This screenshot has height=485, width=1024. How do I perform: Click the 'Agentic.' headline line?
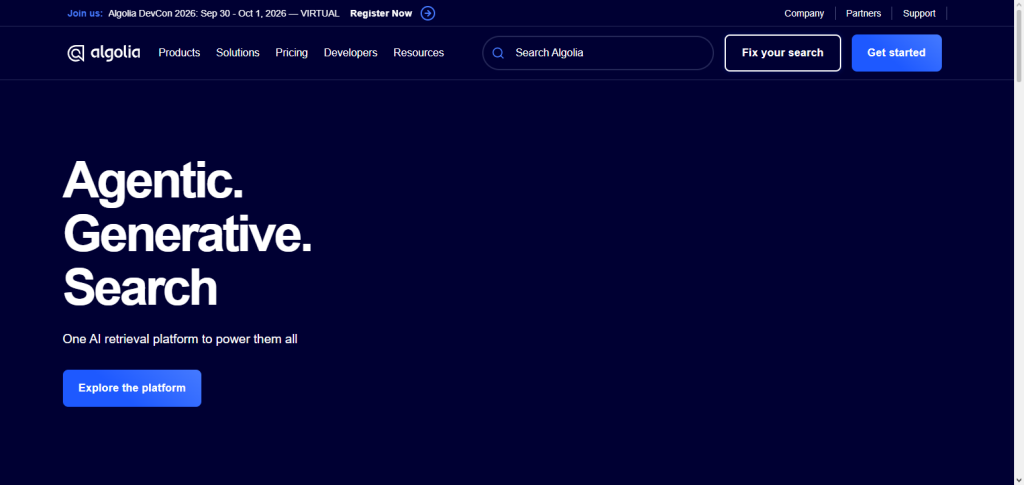point(153,180)
